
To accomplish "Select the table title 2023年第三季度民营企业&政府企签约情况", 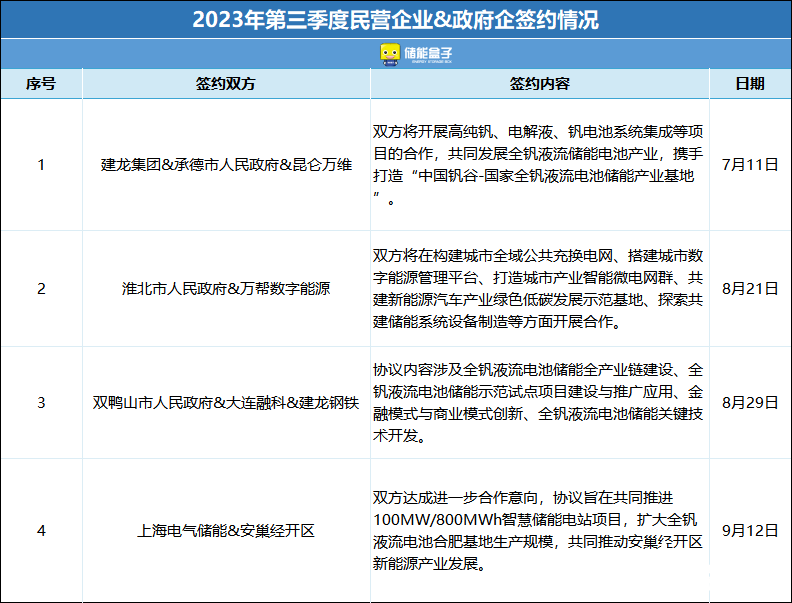I will (395, 20).
